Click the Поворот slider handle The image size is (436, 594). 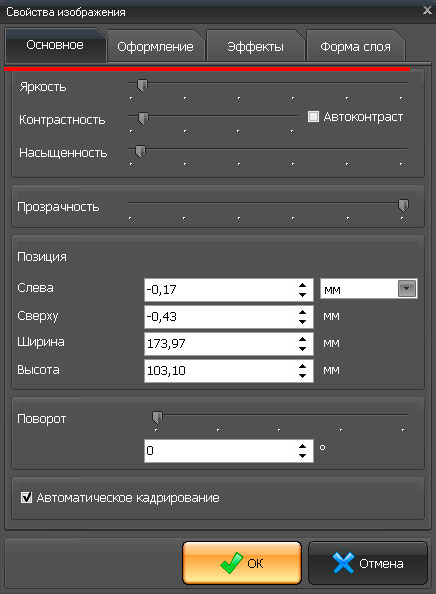point(157,418)
